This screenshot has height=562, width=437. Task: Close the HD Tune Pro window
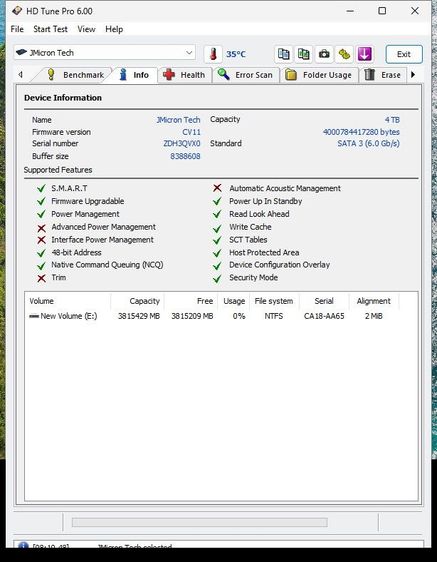pos(415,11)
